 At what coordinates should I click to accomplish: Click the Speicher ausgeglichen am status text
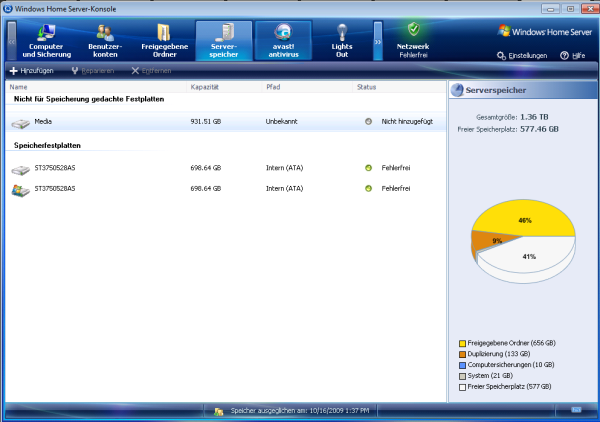point(300,411)
